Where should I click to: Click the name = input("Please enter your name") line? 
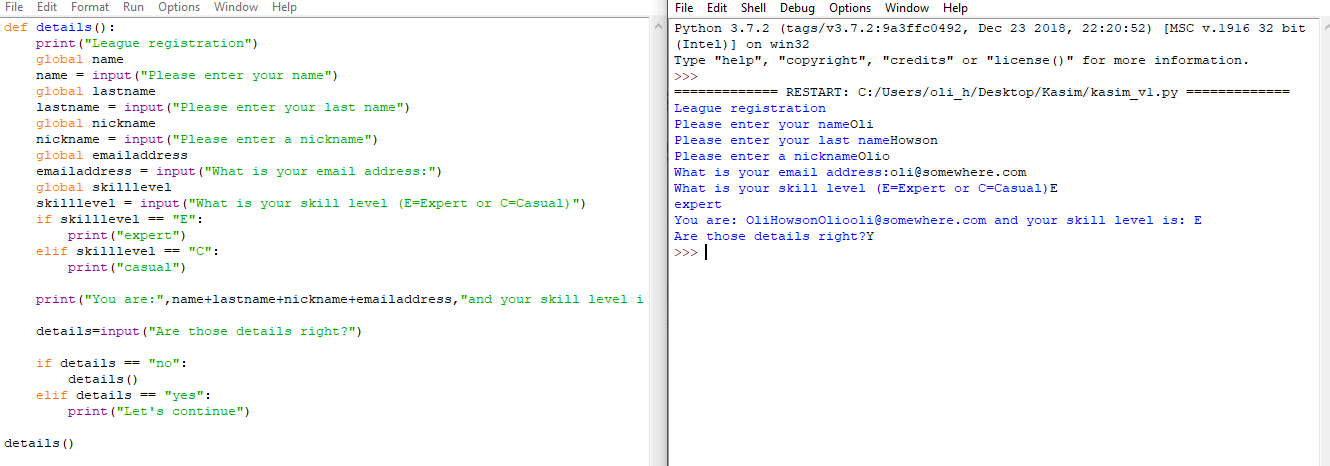(187, 76)
